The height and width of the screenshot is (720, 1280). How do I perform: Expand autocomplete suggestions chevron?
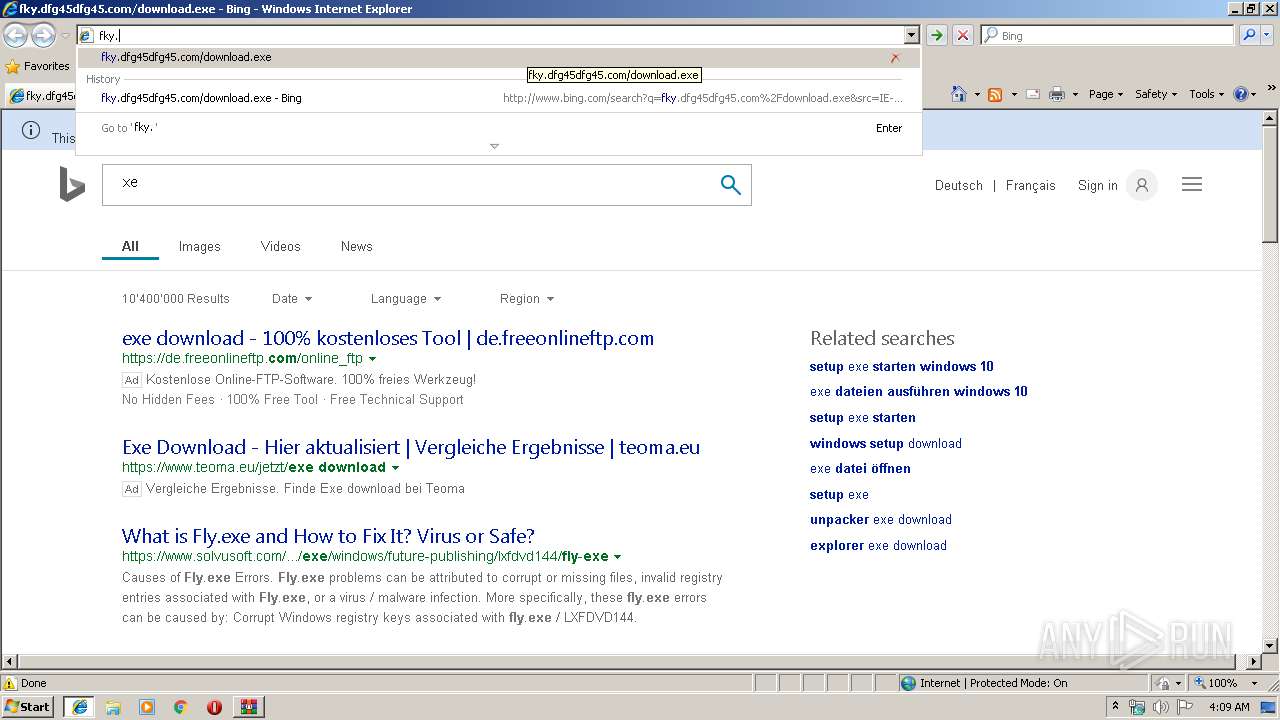494,146
